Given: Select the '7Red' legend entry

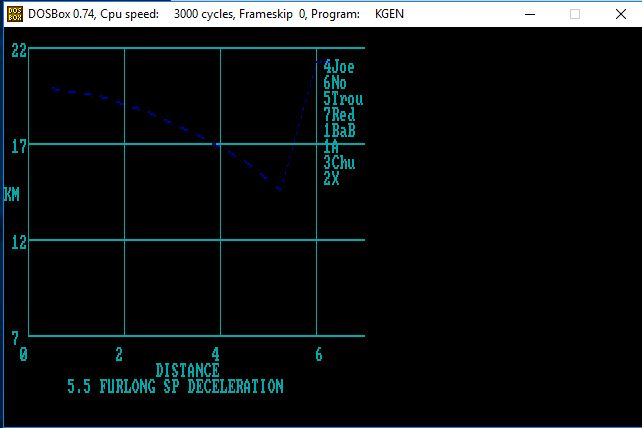Looking at the screenshot, I should pos(339,115).
